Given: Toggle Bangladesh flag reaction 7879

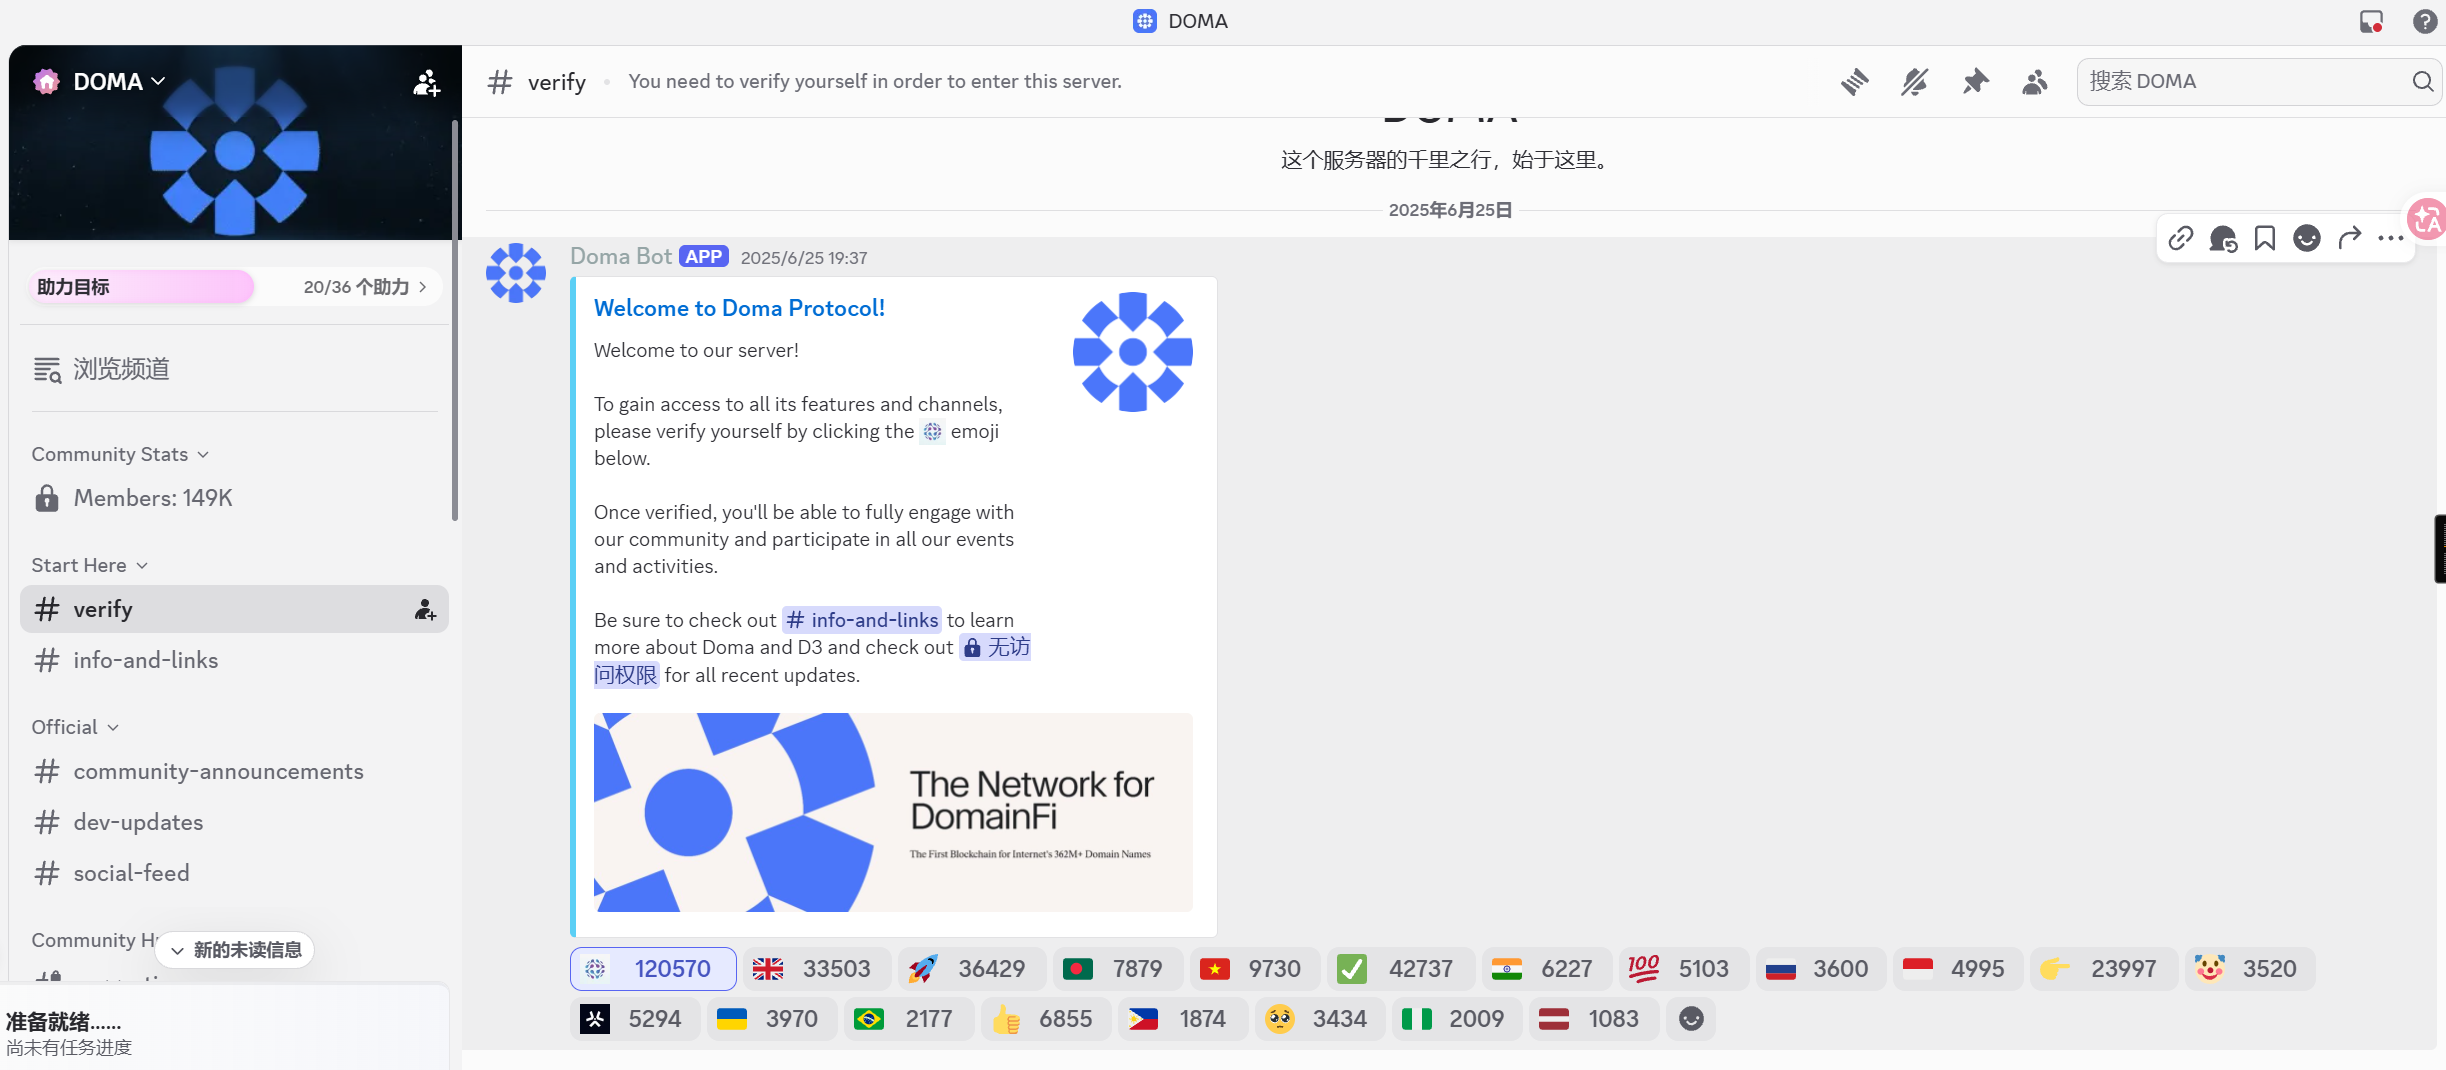Looking at the screenshot, I should tap(1117, 969).
